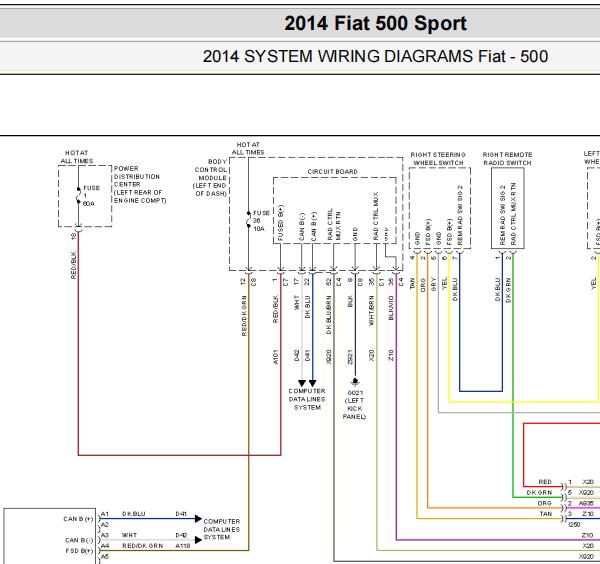Select the vertical "D42" circuit code

(x=297, y=355)
